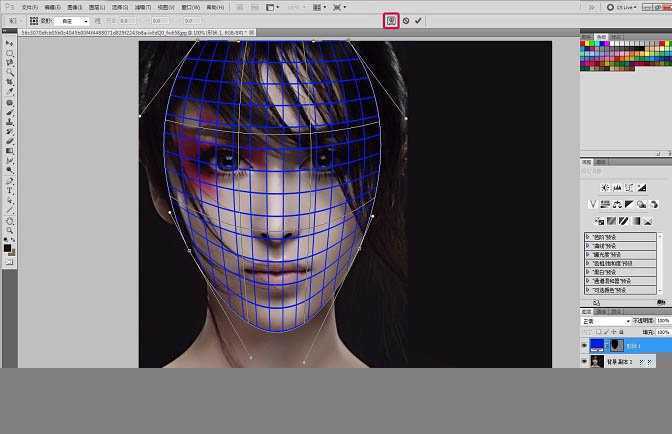
Task: Toggle Quick Mask mode at toolbox bottom
Action: tap(9, 262)
